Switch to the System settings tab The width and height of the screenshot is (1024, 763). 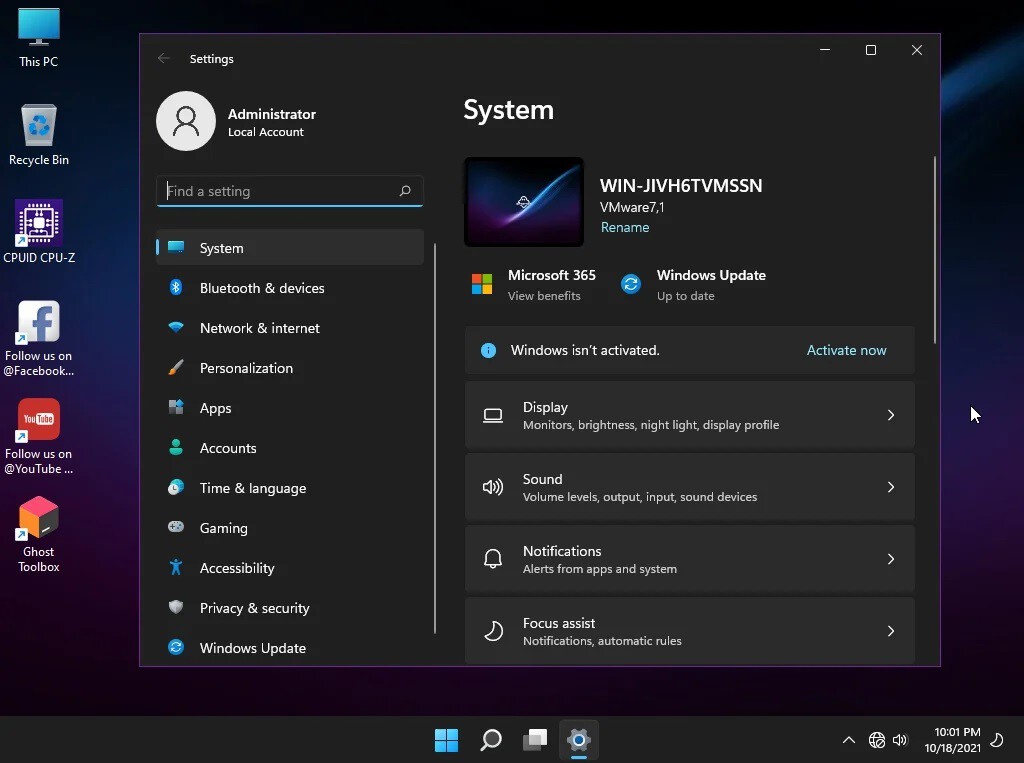pyautogui.click(x=221, y=248)
